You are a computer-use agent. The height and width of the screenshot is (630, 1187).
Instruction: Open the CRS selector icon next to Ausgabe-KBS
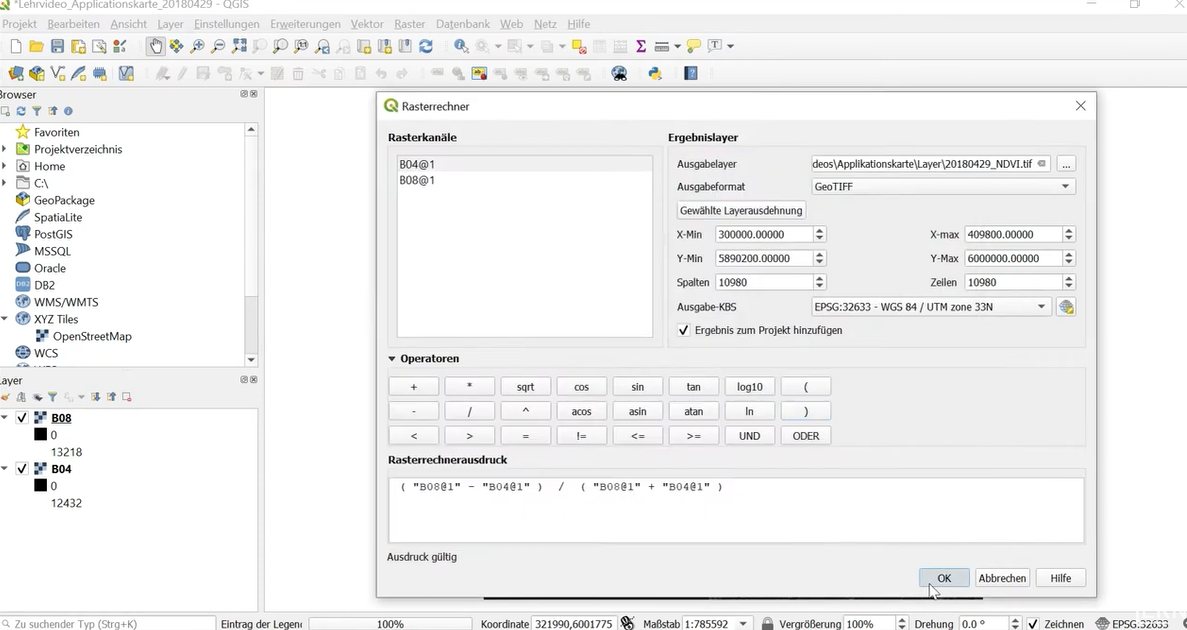[x=1066, y=307]
